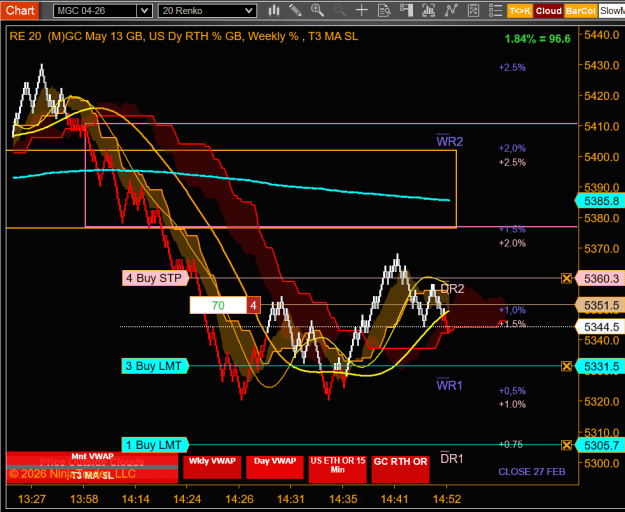
Task: Click the 5331.5 price marker
Action: point(600,366)
